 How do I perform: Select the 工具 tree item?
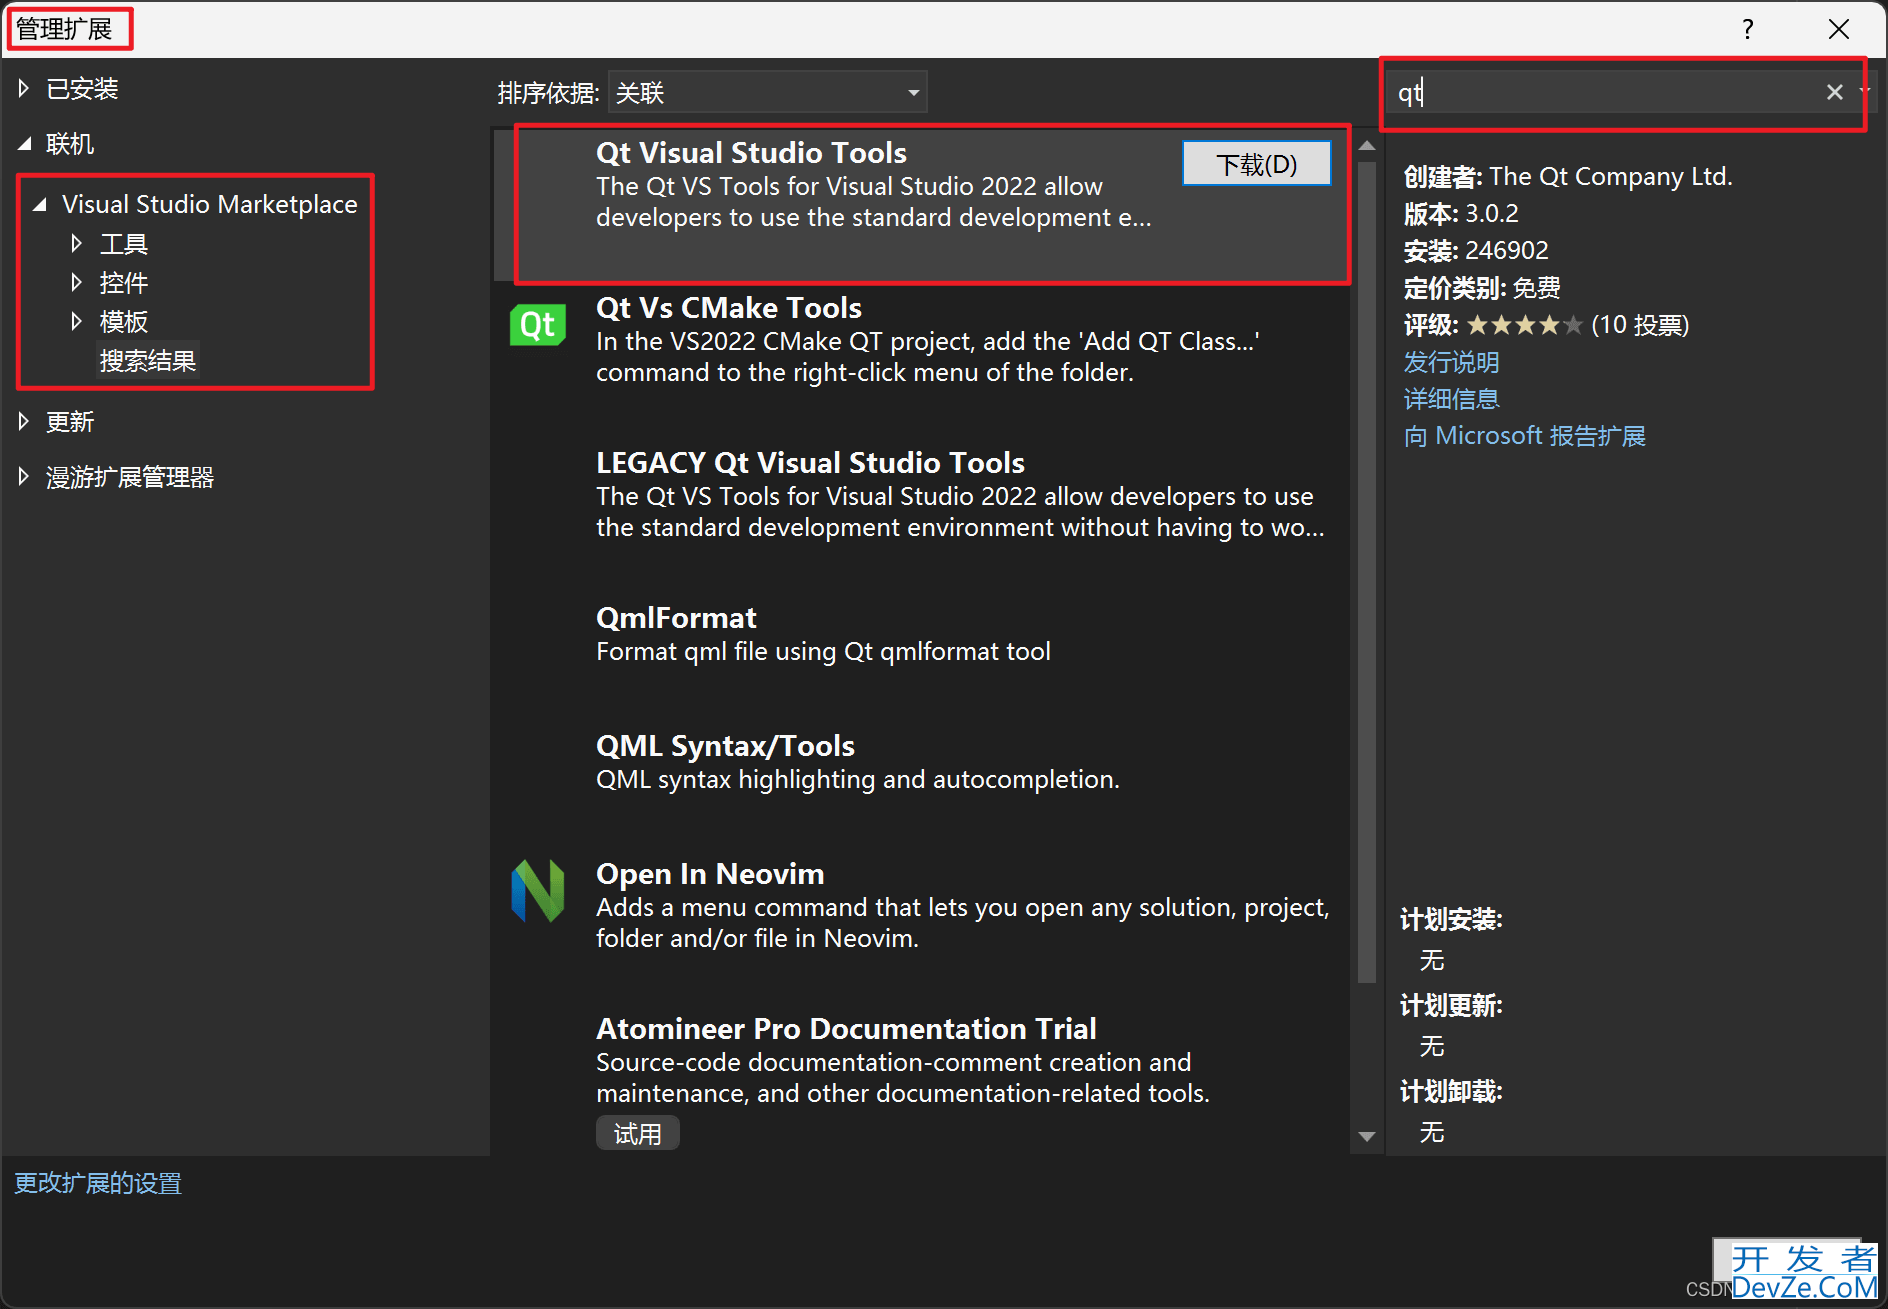[x=124, y=243]
